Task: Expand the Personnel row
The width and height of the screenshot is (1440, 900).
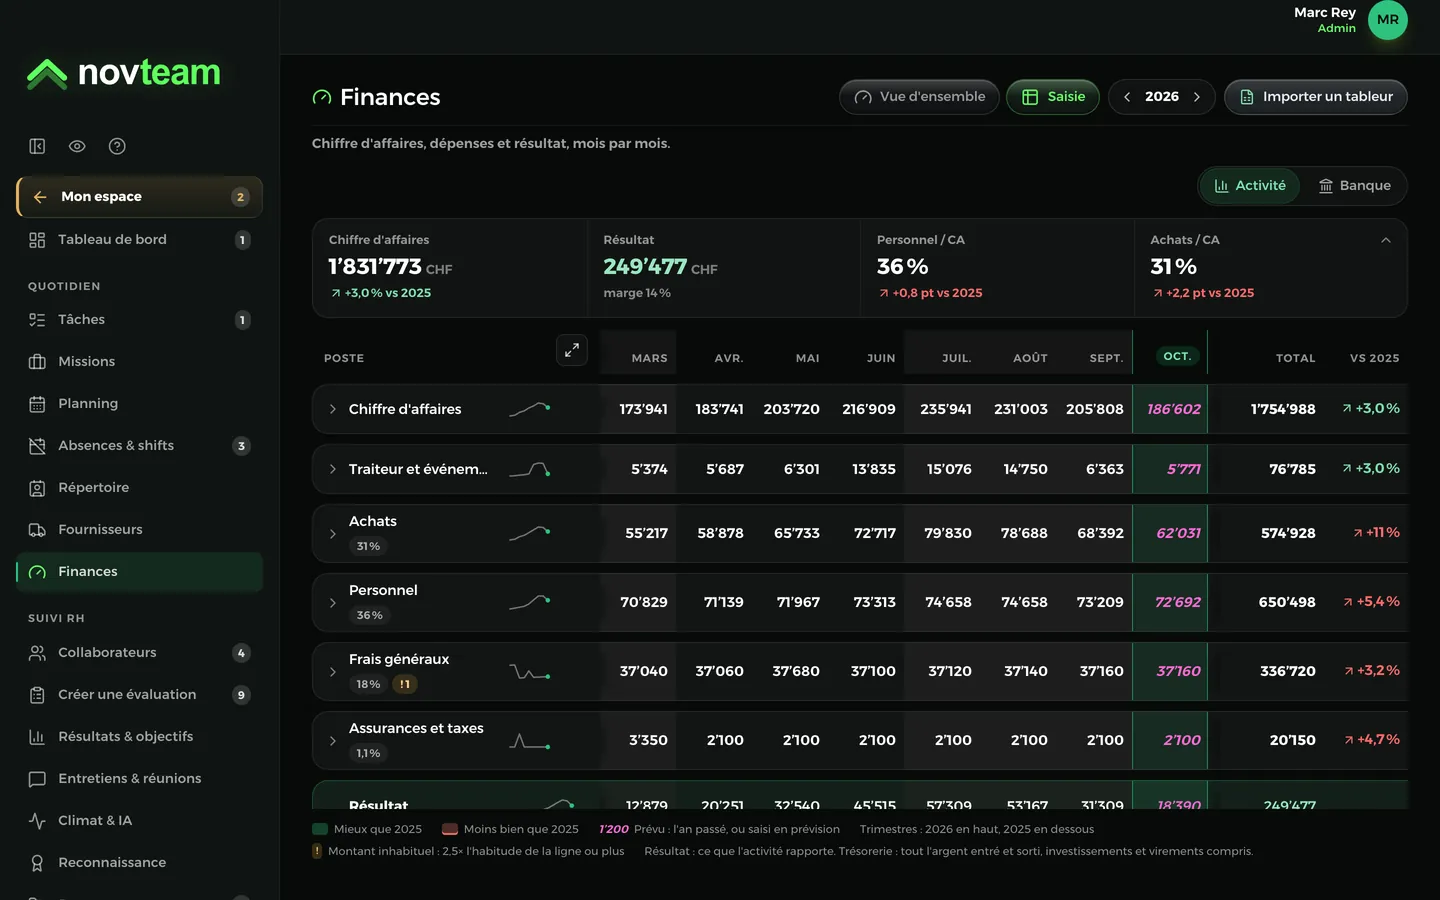Action: click(333, 603)
